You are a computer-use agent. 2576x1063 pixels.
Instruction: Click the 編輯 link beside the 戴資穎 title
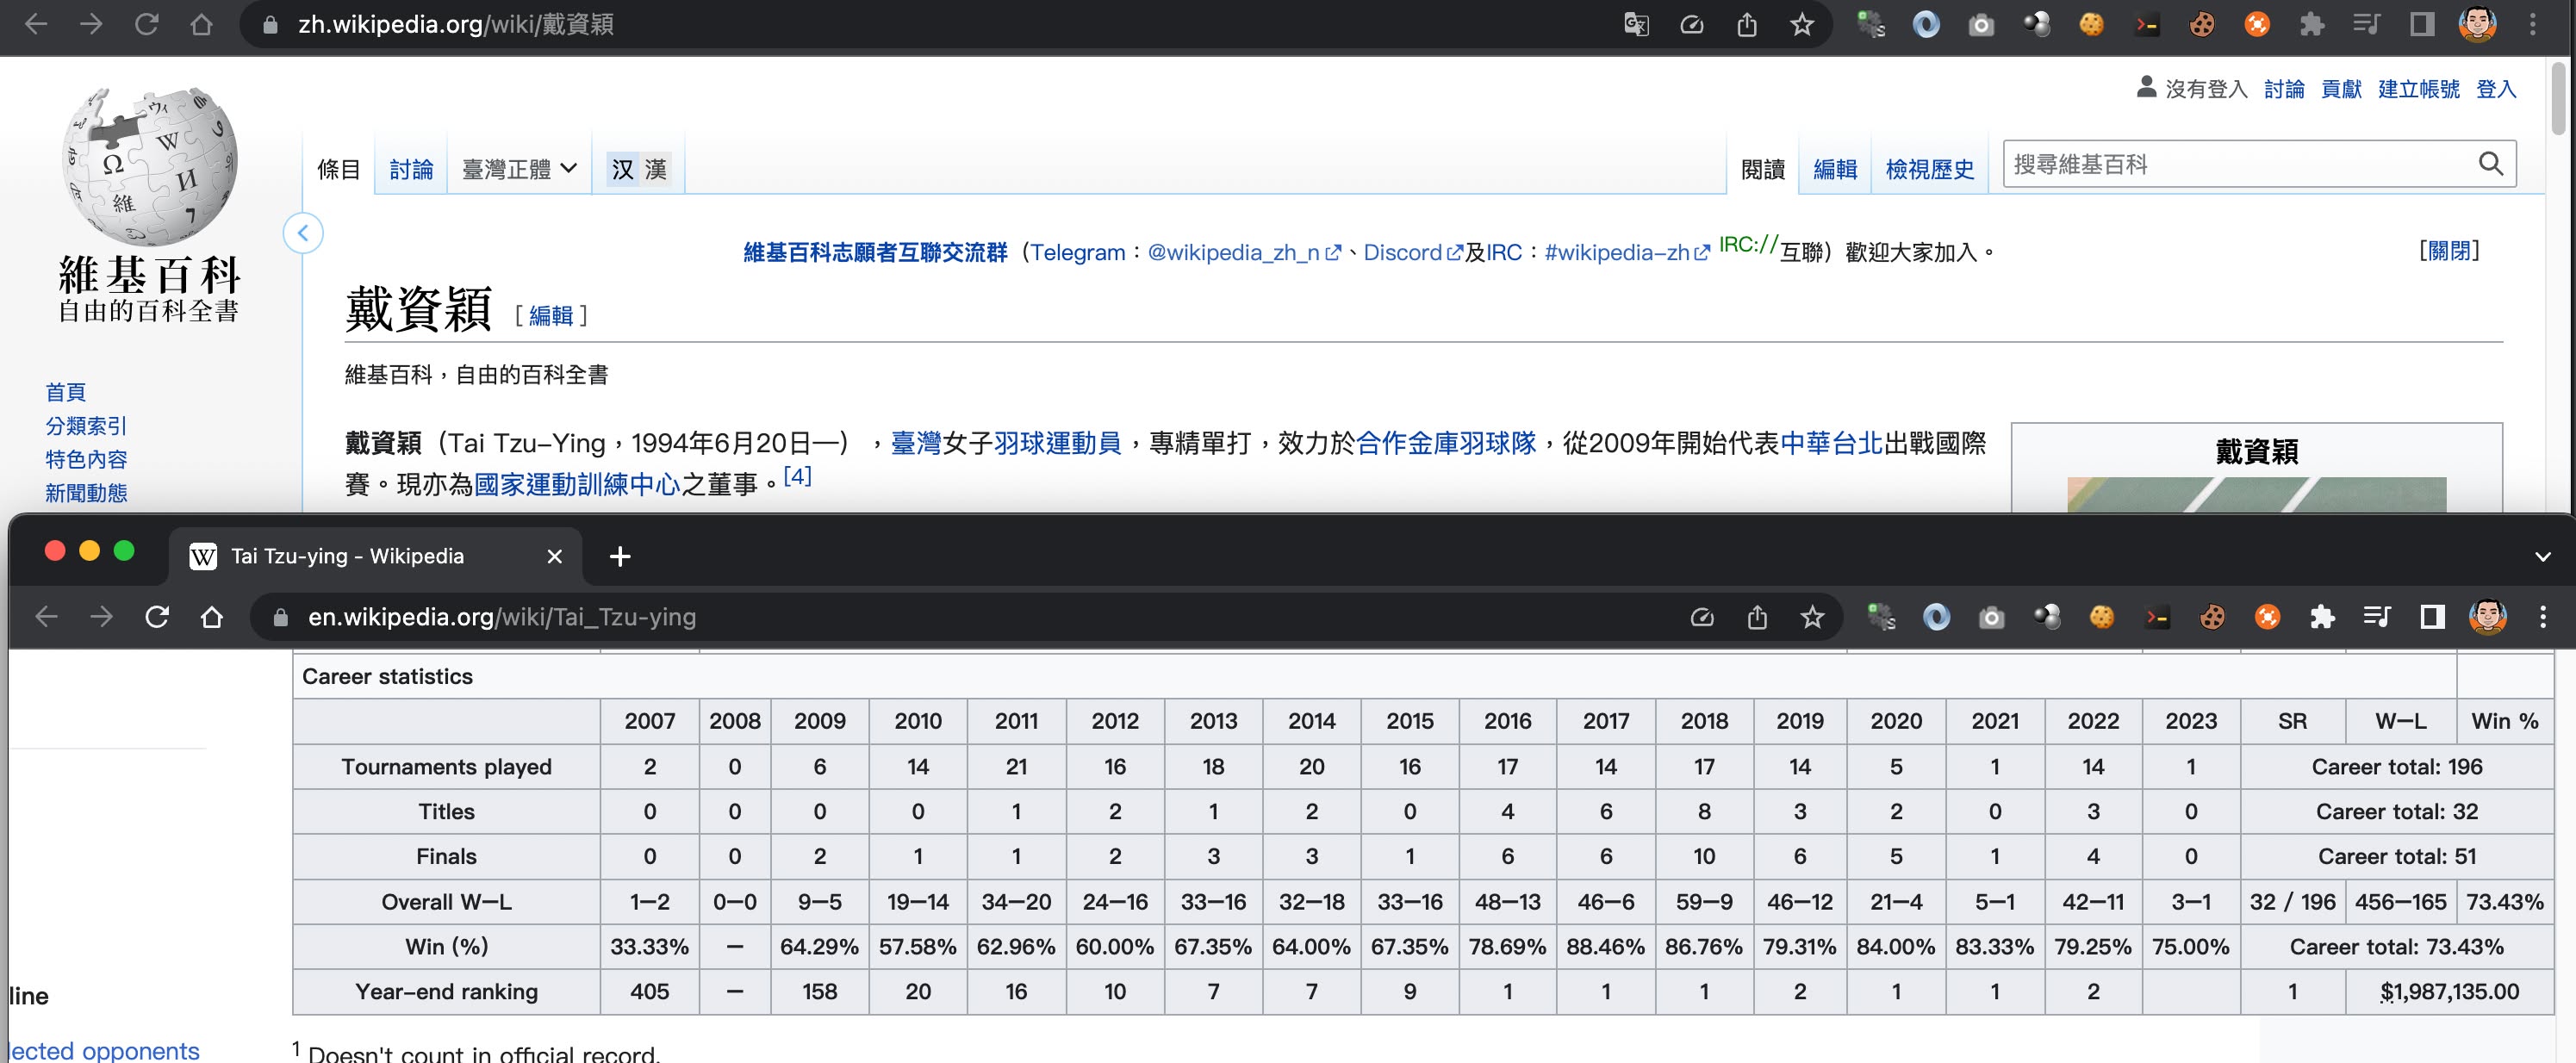coord(551,316)
